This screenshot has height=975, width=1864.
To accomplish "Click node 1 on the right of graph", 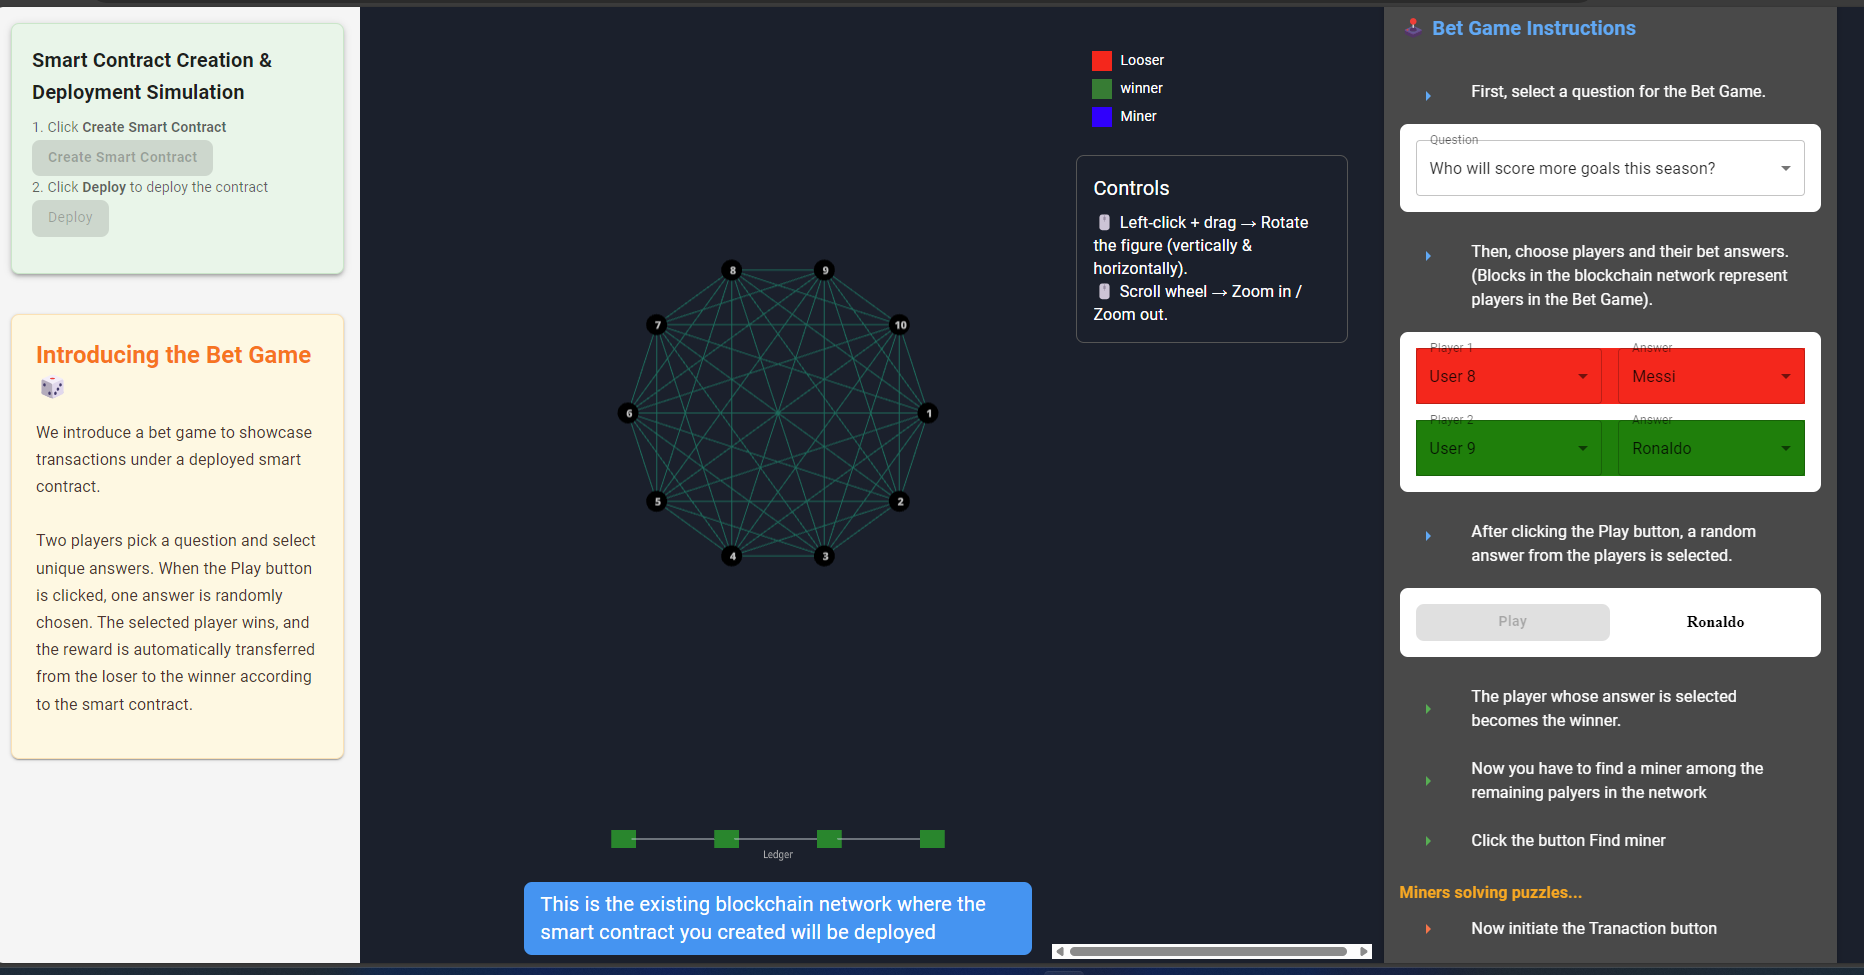I will click(x=928, y=413).
